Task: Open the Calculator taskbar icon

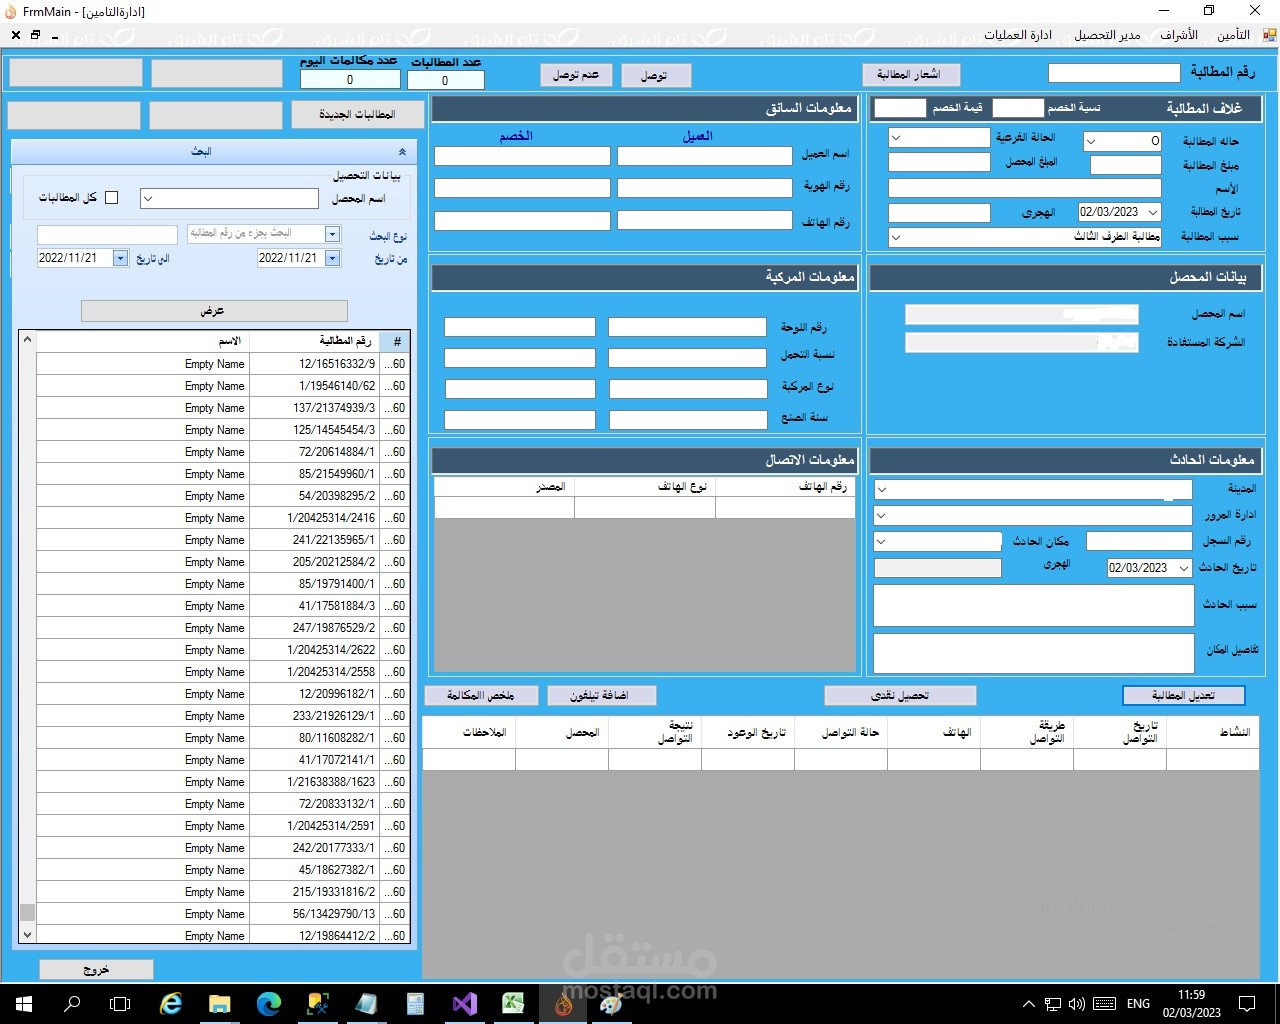Action: pos(416,1003)
